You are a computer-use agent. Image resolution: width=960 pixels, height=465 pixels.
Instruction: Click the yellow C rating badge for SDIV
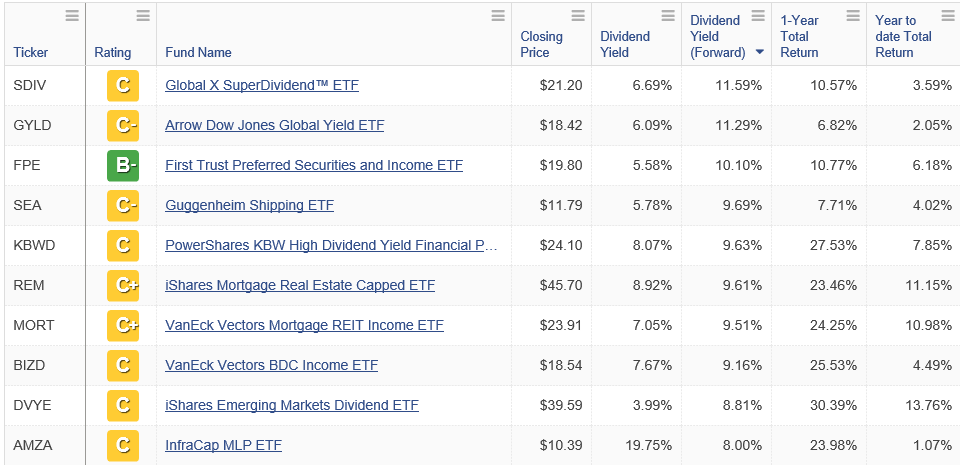pyautogui.click(x=123, y=85)
